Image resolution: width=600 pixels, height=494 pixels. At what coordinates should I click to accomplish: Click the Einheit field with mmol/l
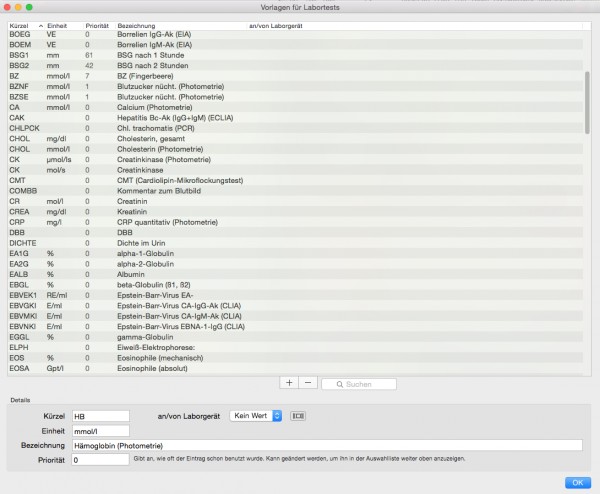point(101,431)
